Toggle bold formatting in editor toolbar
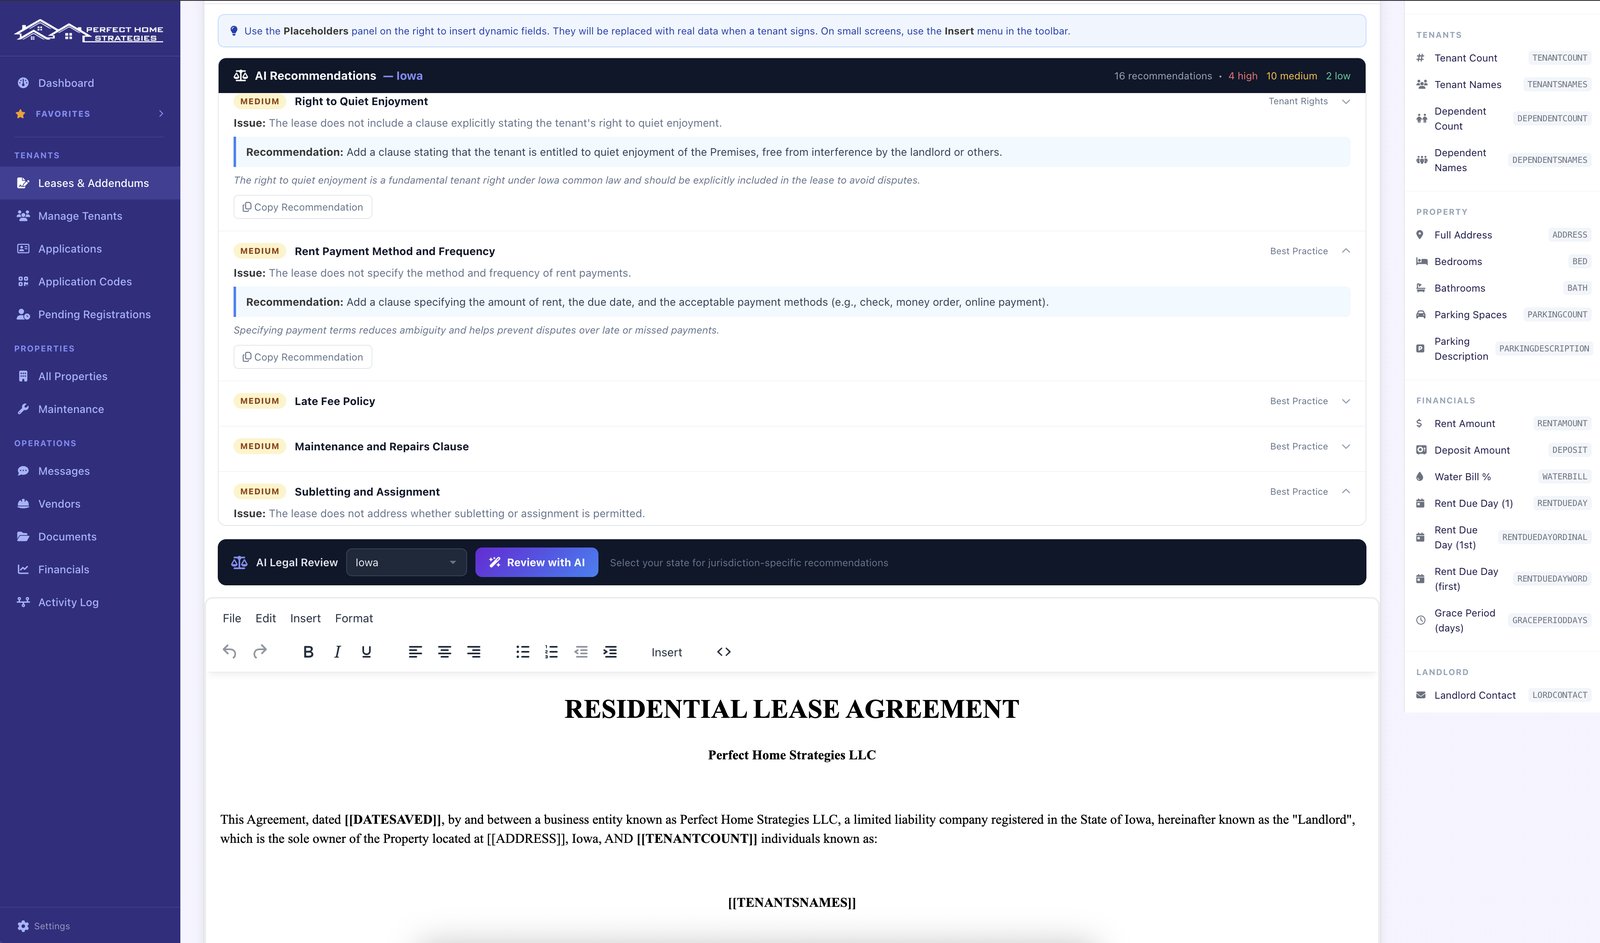This screenshot has width=1600, height=943. click(x=308, y=652)
